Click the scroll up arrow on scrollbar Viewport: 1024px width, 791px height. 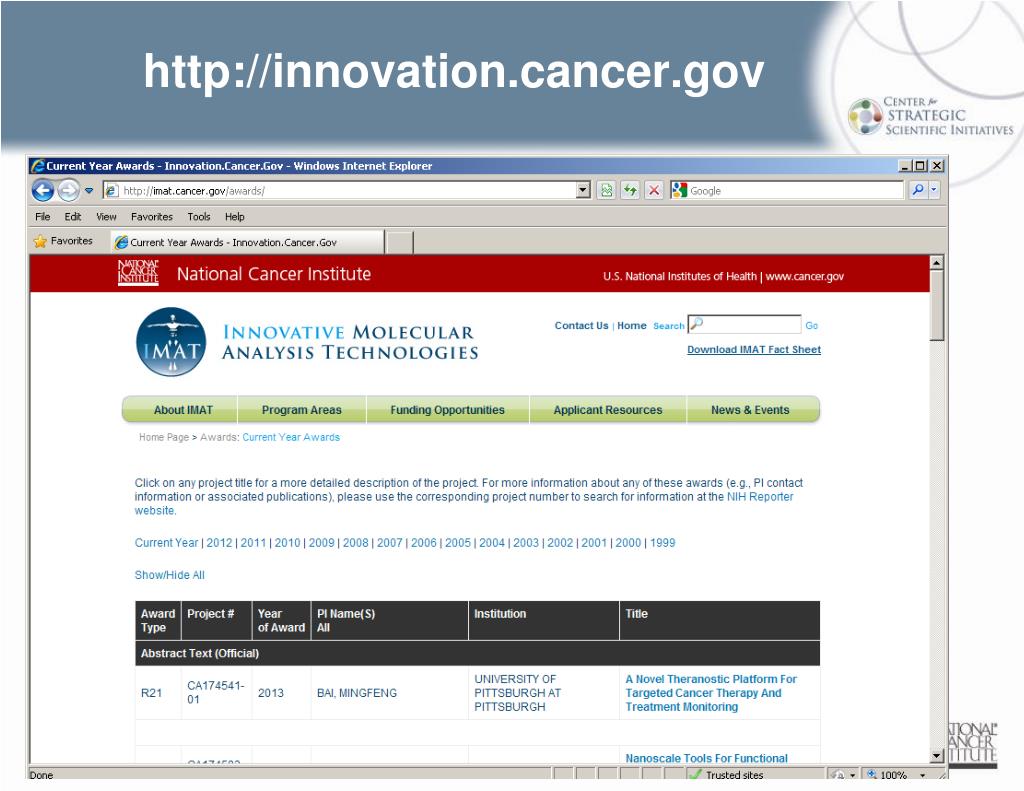936,263
